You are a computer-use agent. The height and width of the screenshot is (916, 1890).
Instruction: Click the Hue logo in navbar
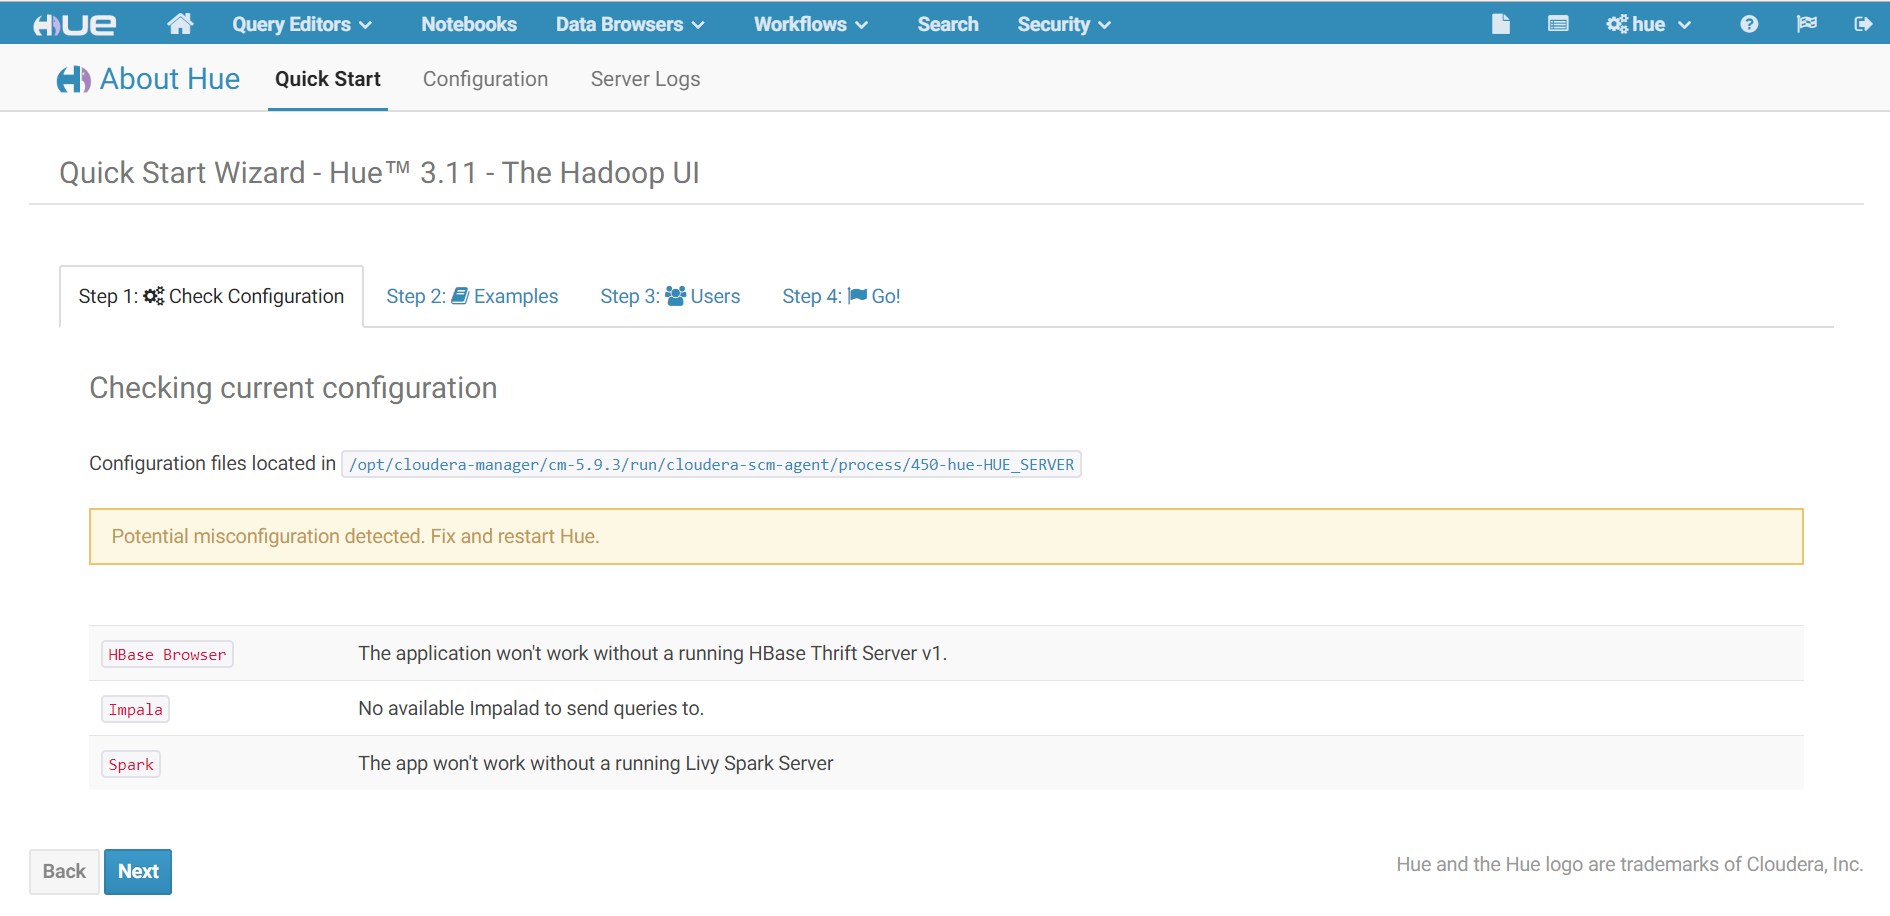click(x=75, y=24)
